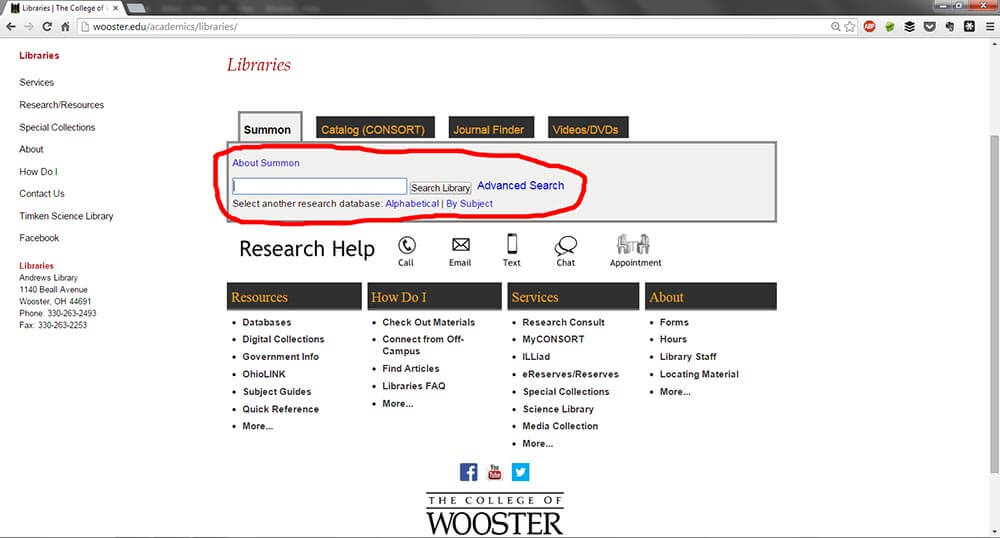This screenshot has height=538, width=1000.
Task: Click the browser home icon
Action: pos(65,27)
